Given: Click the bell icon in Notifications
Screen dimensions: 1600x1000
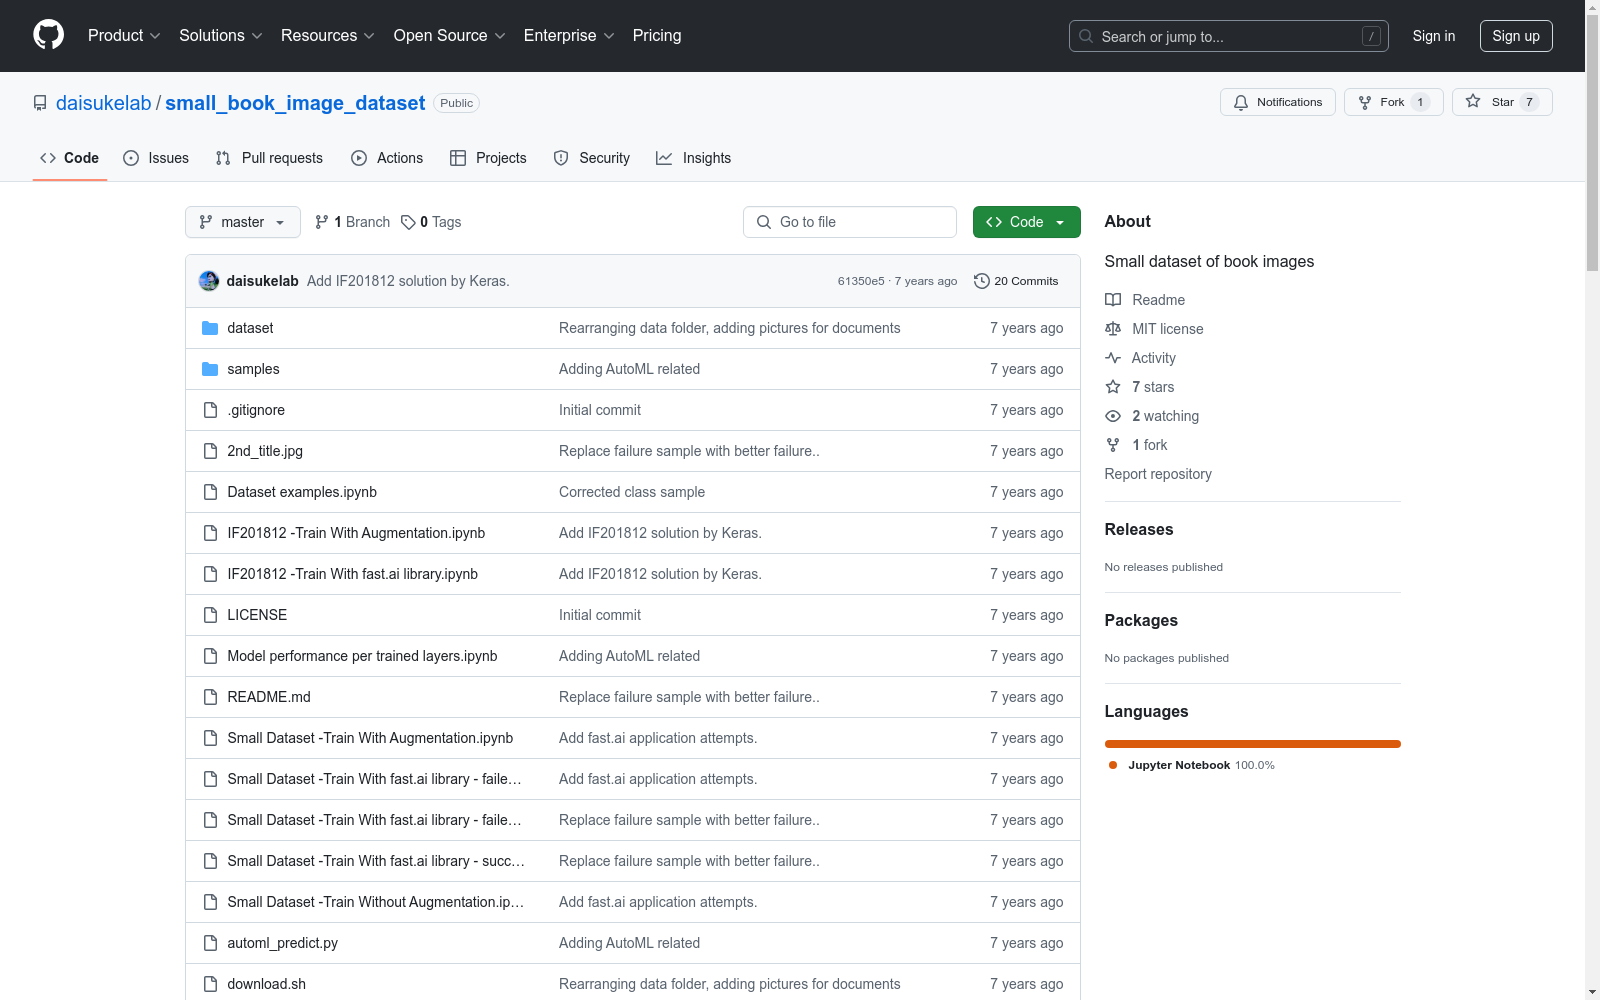Looking at the screenshot, I should 1241,102.
